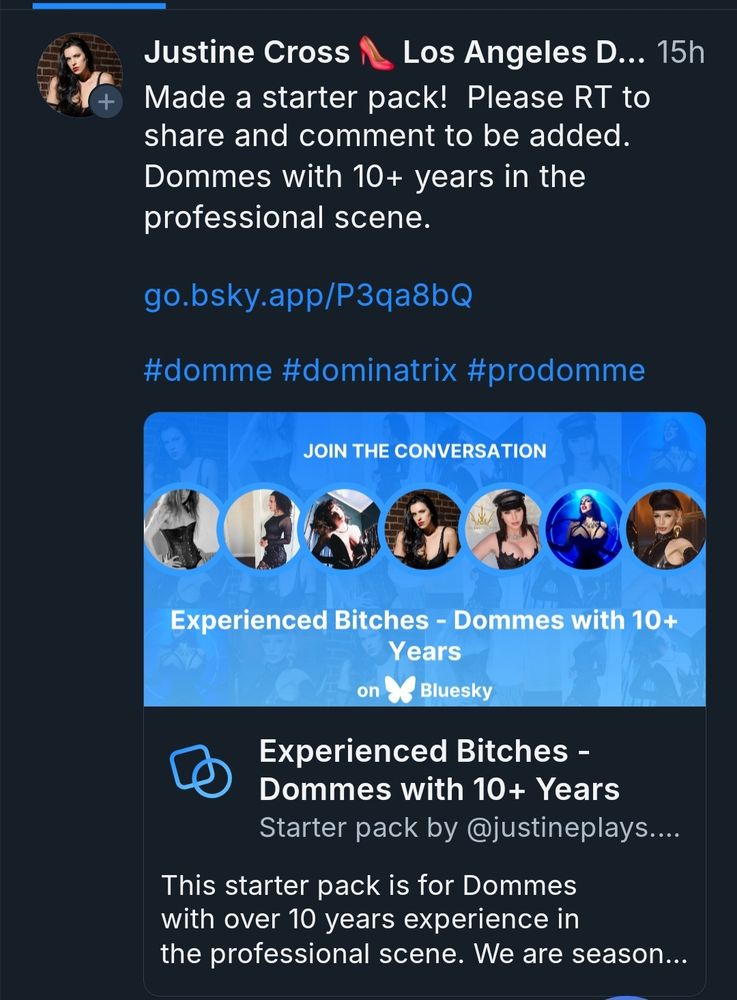Image resolution: width=737 pixels, height=1000 pixels.
Task: Open the go.bsky.app/P3qa8bQ link
Action: [308, 295]
